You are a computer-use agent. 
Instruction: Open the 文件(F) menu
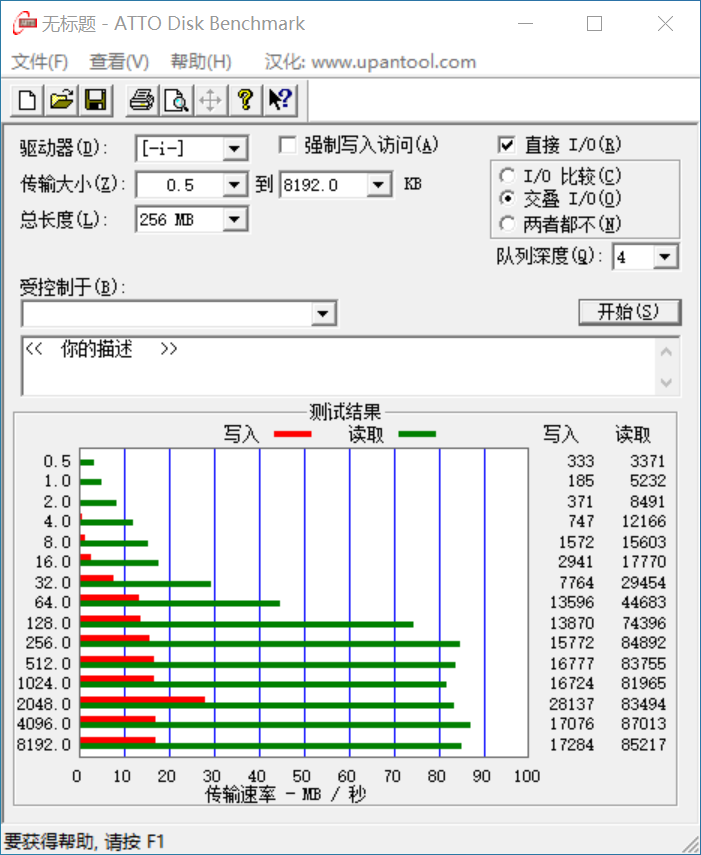click(x=39, y=62)
